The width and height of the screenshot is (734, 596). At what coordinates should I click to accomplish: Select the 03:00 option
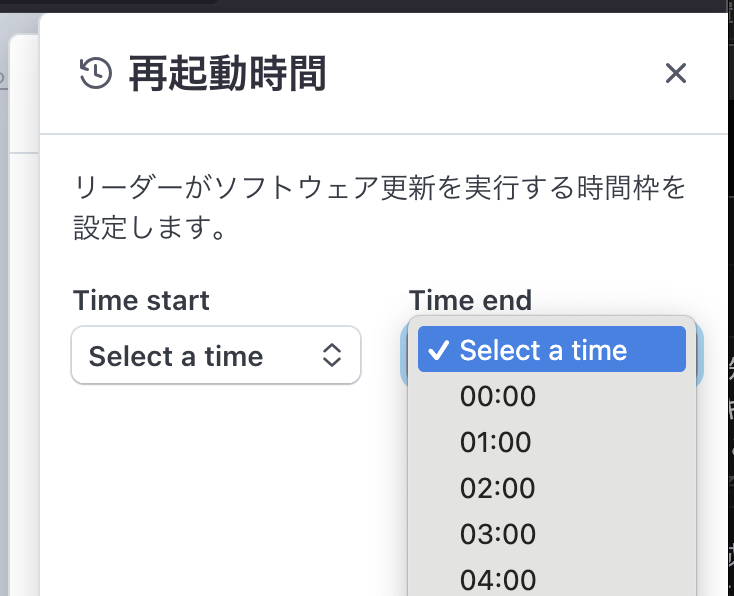498,534
